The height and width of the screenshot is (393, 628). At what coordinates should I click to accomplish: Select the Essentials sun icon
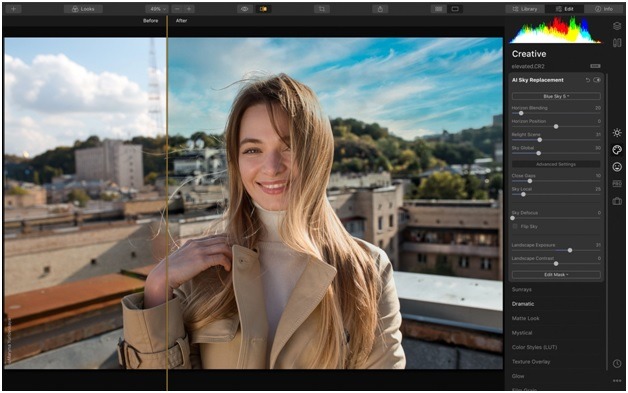pyautogui.click(x=617, y=133)
